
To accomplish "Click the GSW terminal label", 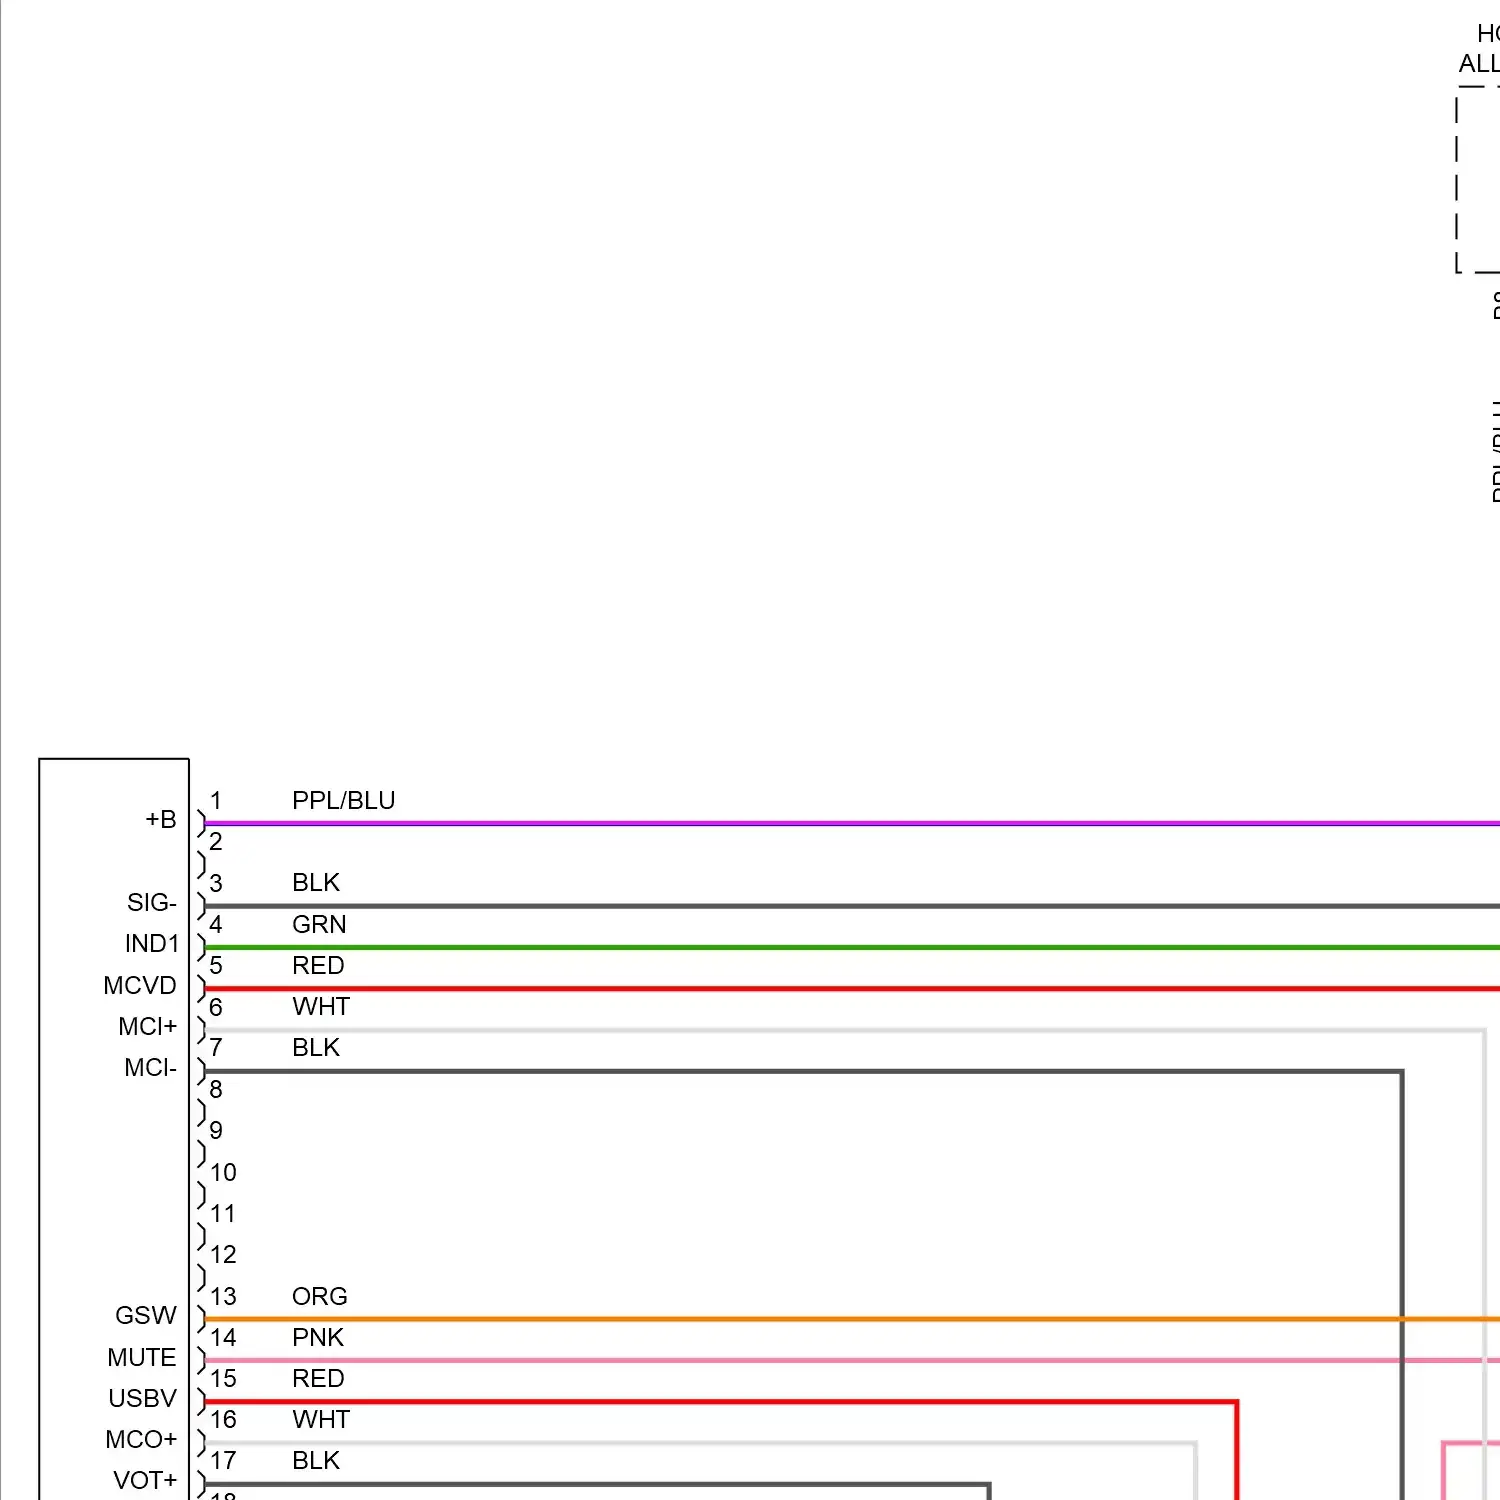I will pos(146,1316).
